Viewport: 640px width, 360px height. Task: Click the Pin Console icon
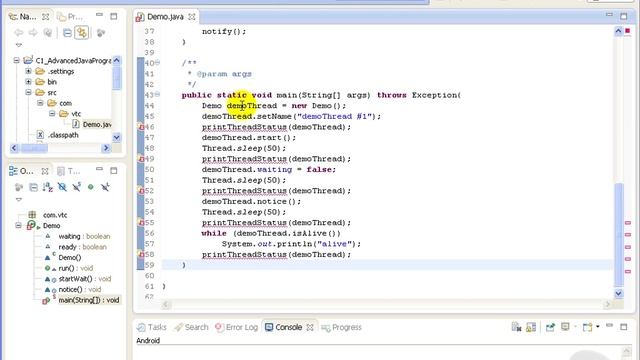tap(550, 327)
